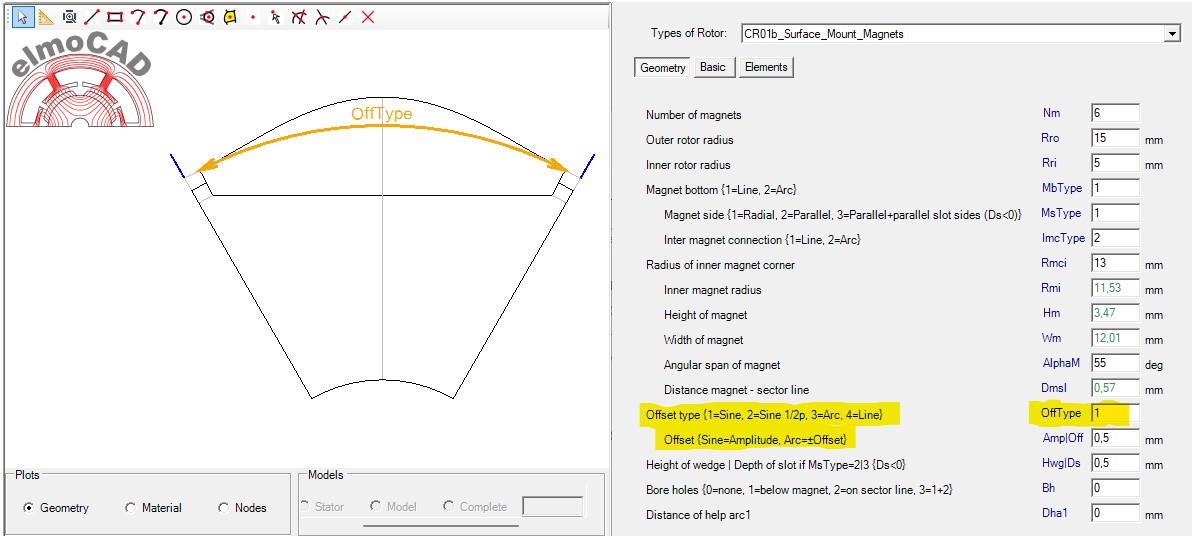This screenshot has height=536, width=1192.
Task: Pick the first arc drawing tool
Action: 138,16
